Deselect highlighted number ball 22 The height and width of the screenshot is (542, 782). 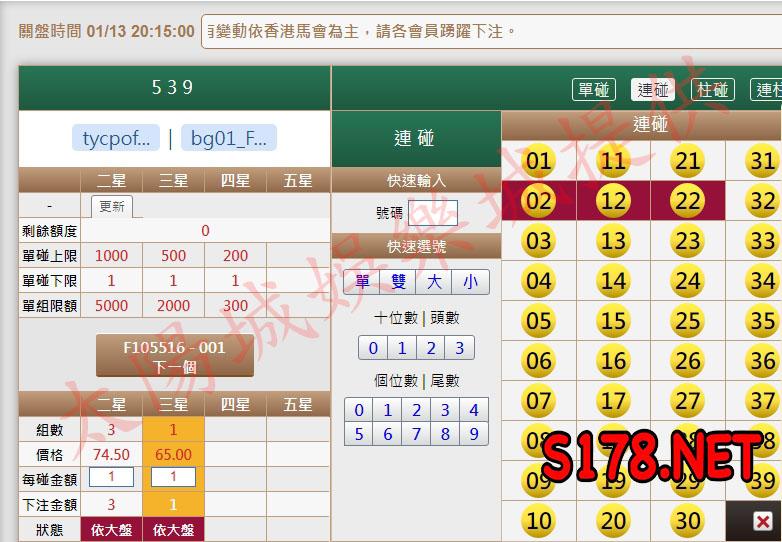click(x=688, y=201)
